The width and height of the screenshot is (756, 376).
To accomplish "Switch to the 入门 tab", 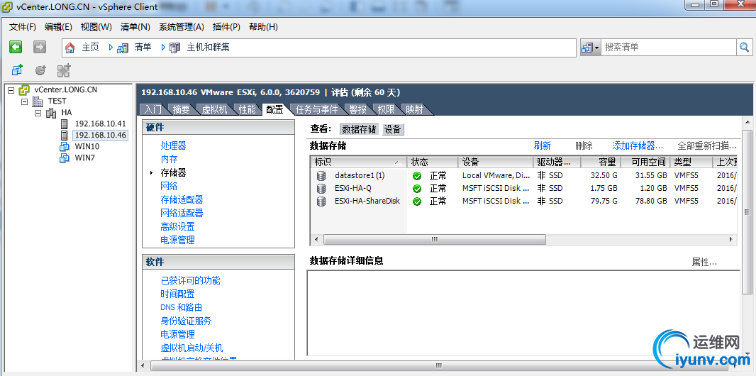I will coord(153,110).
